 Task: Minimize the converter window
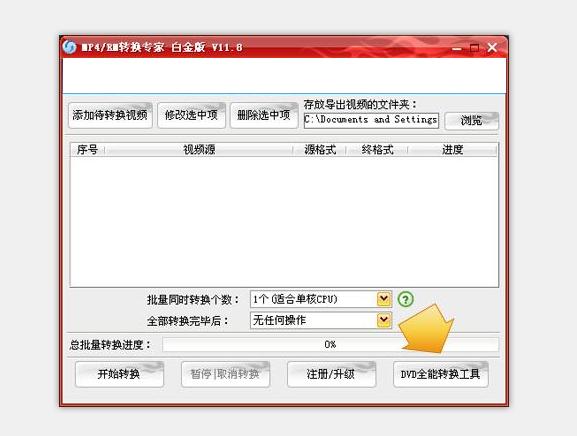click(x=457, y=48)
